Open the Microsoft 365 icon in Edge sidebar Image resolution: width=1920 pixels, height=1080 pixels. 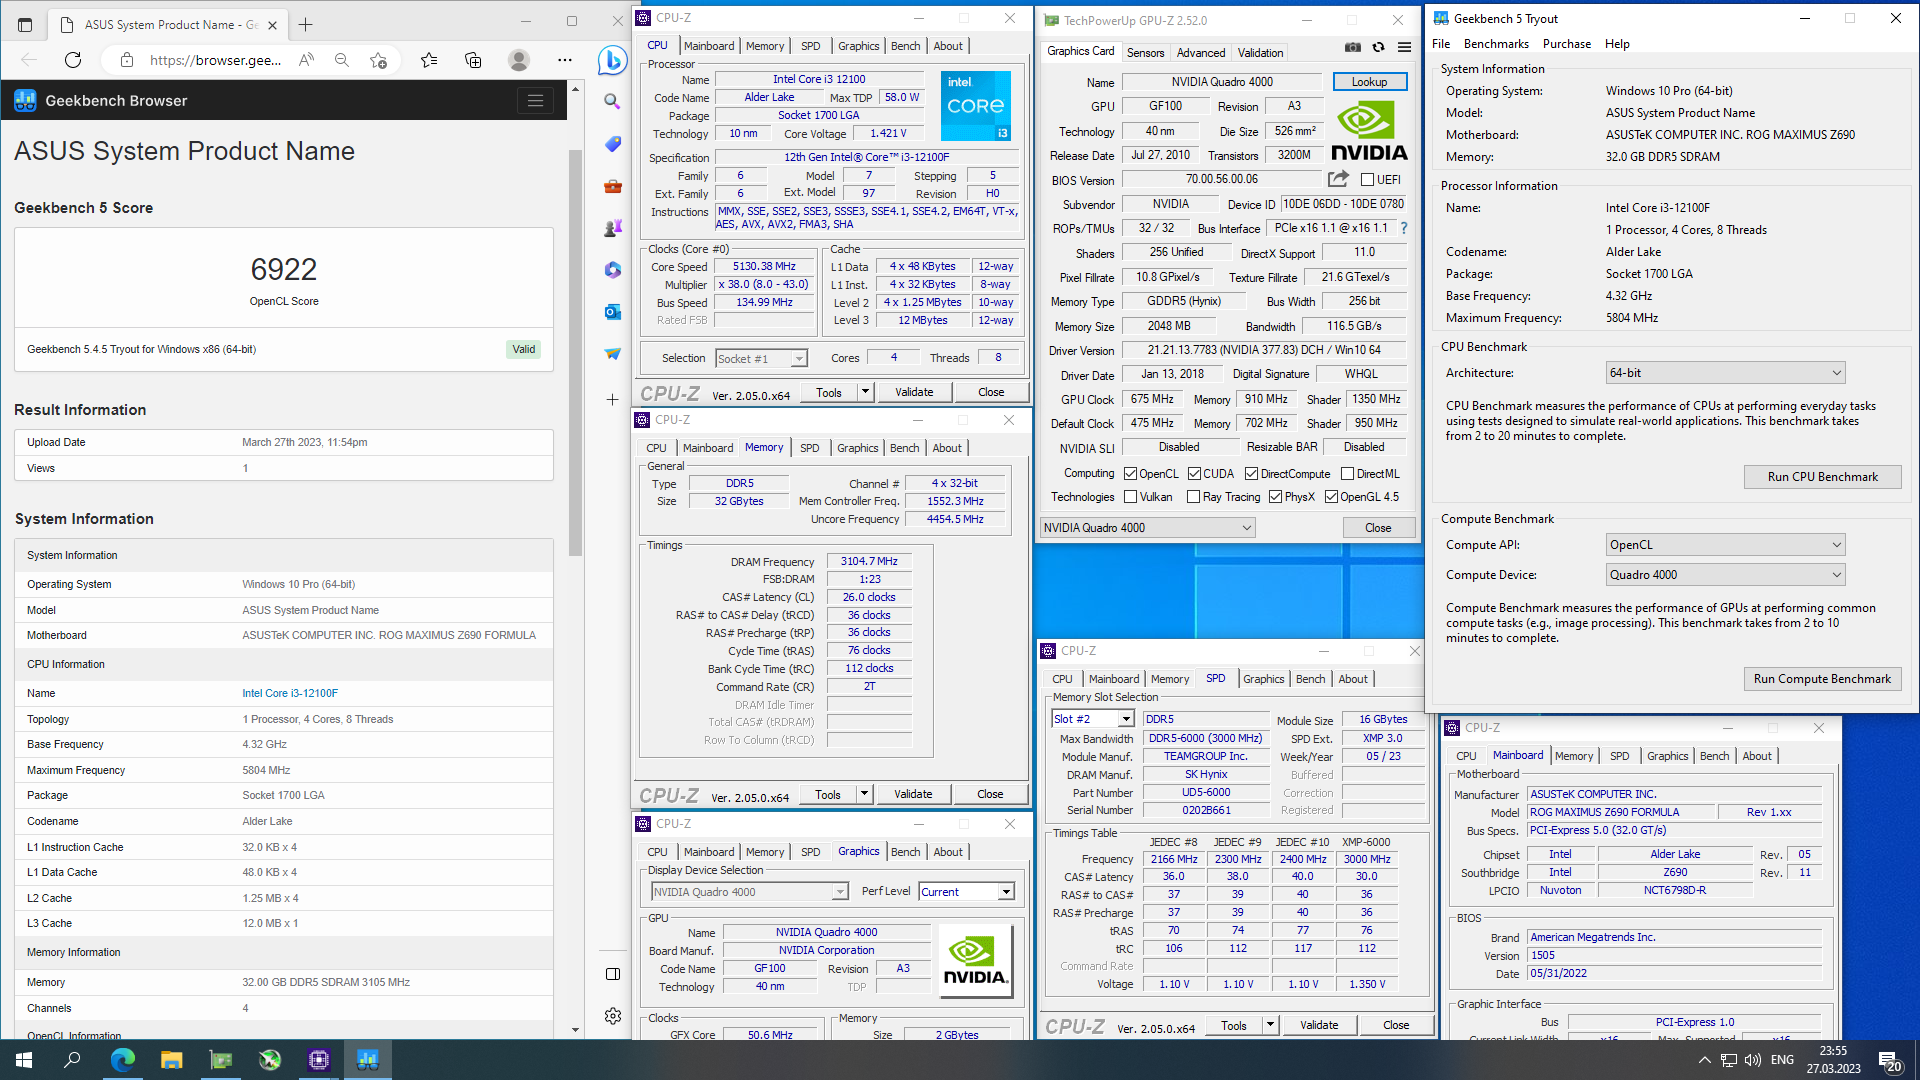(x=612, y=270)
